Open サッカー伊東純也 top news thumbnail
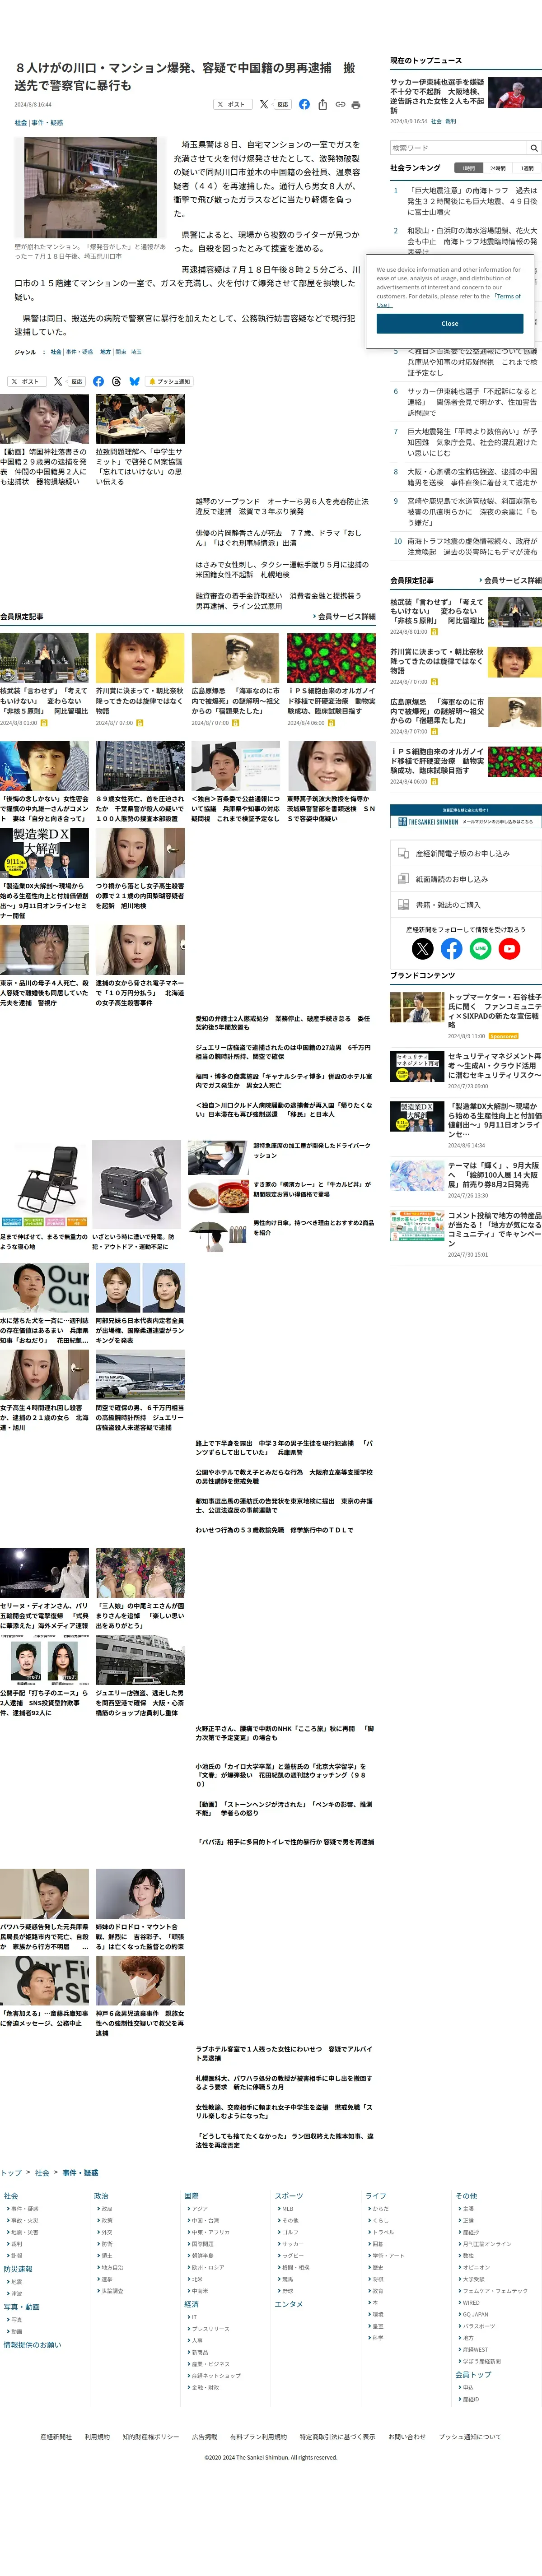 (515, 93)
